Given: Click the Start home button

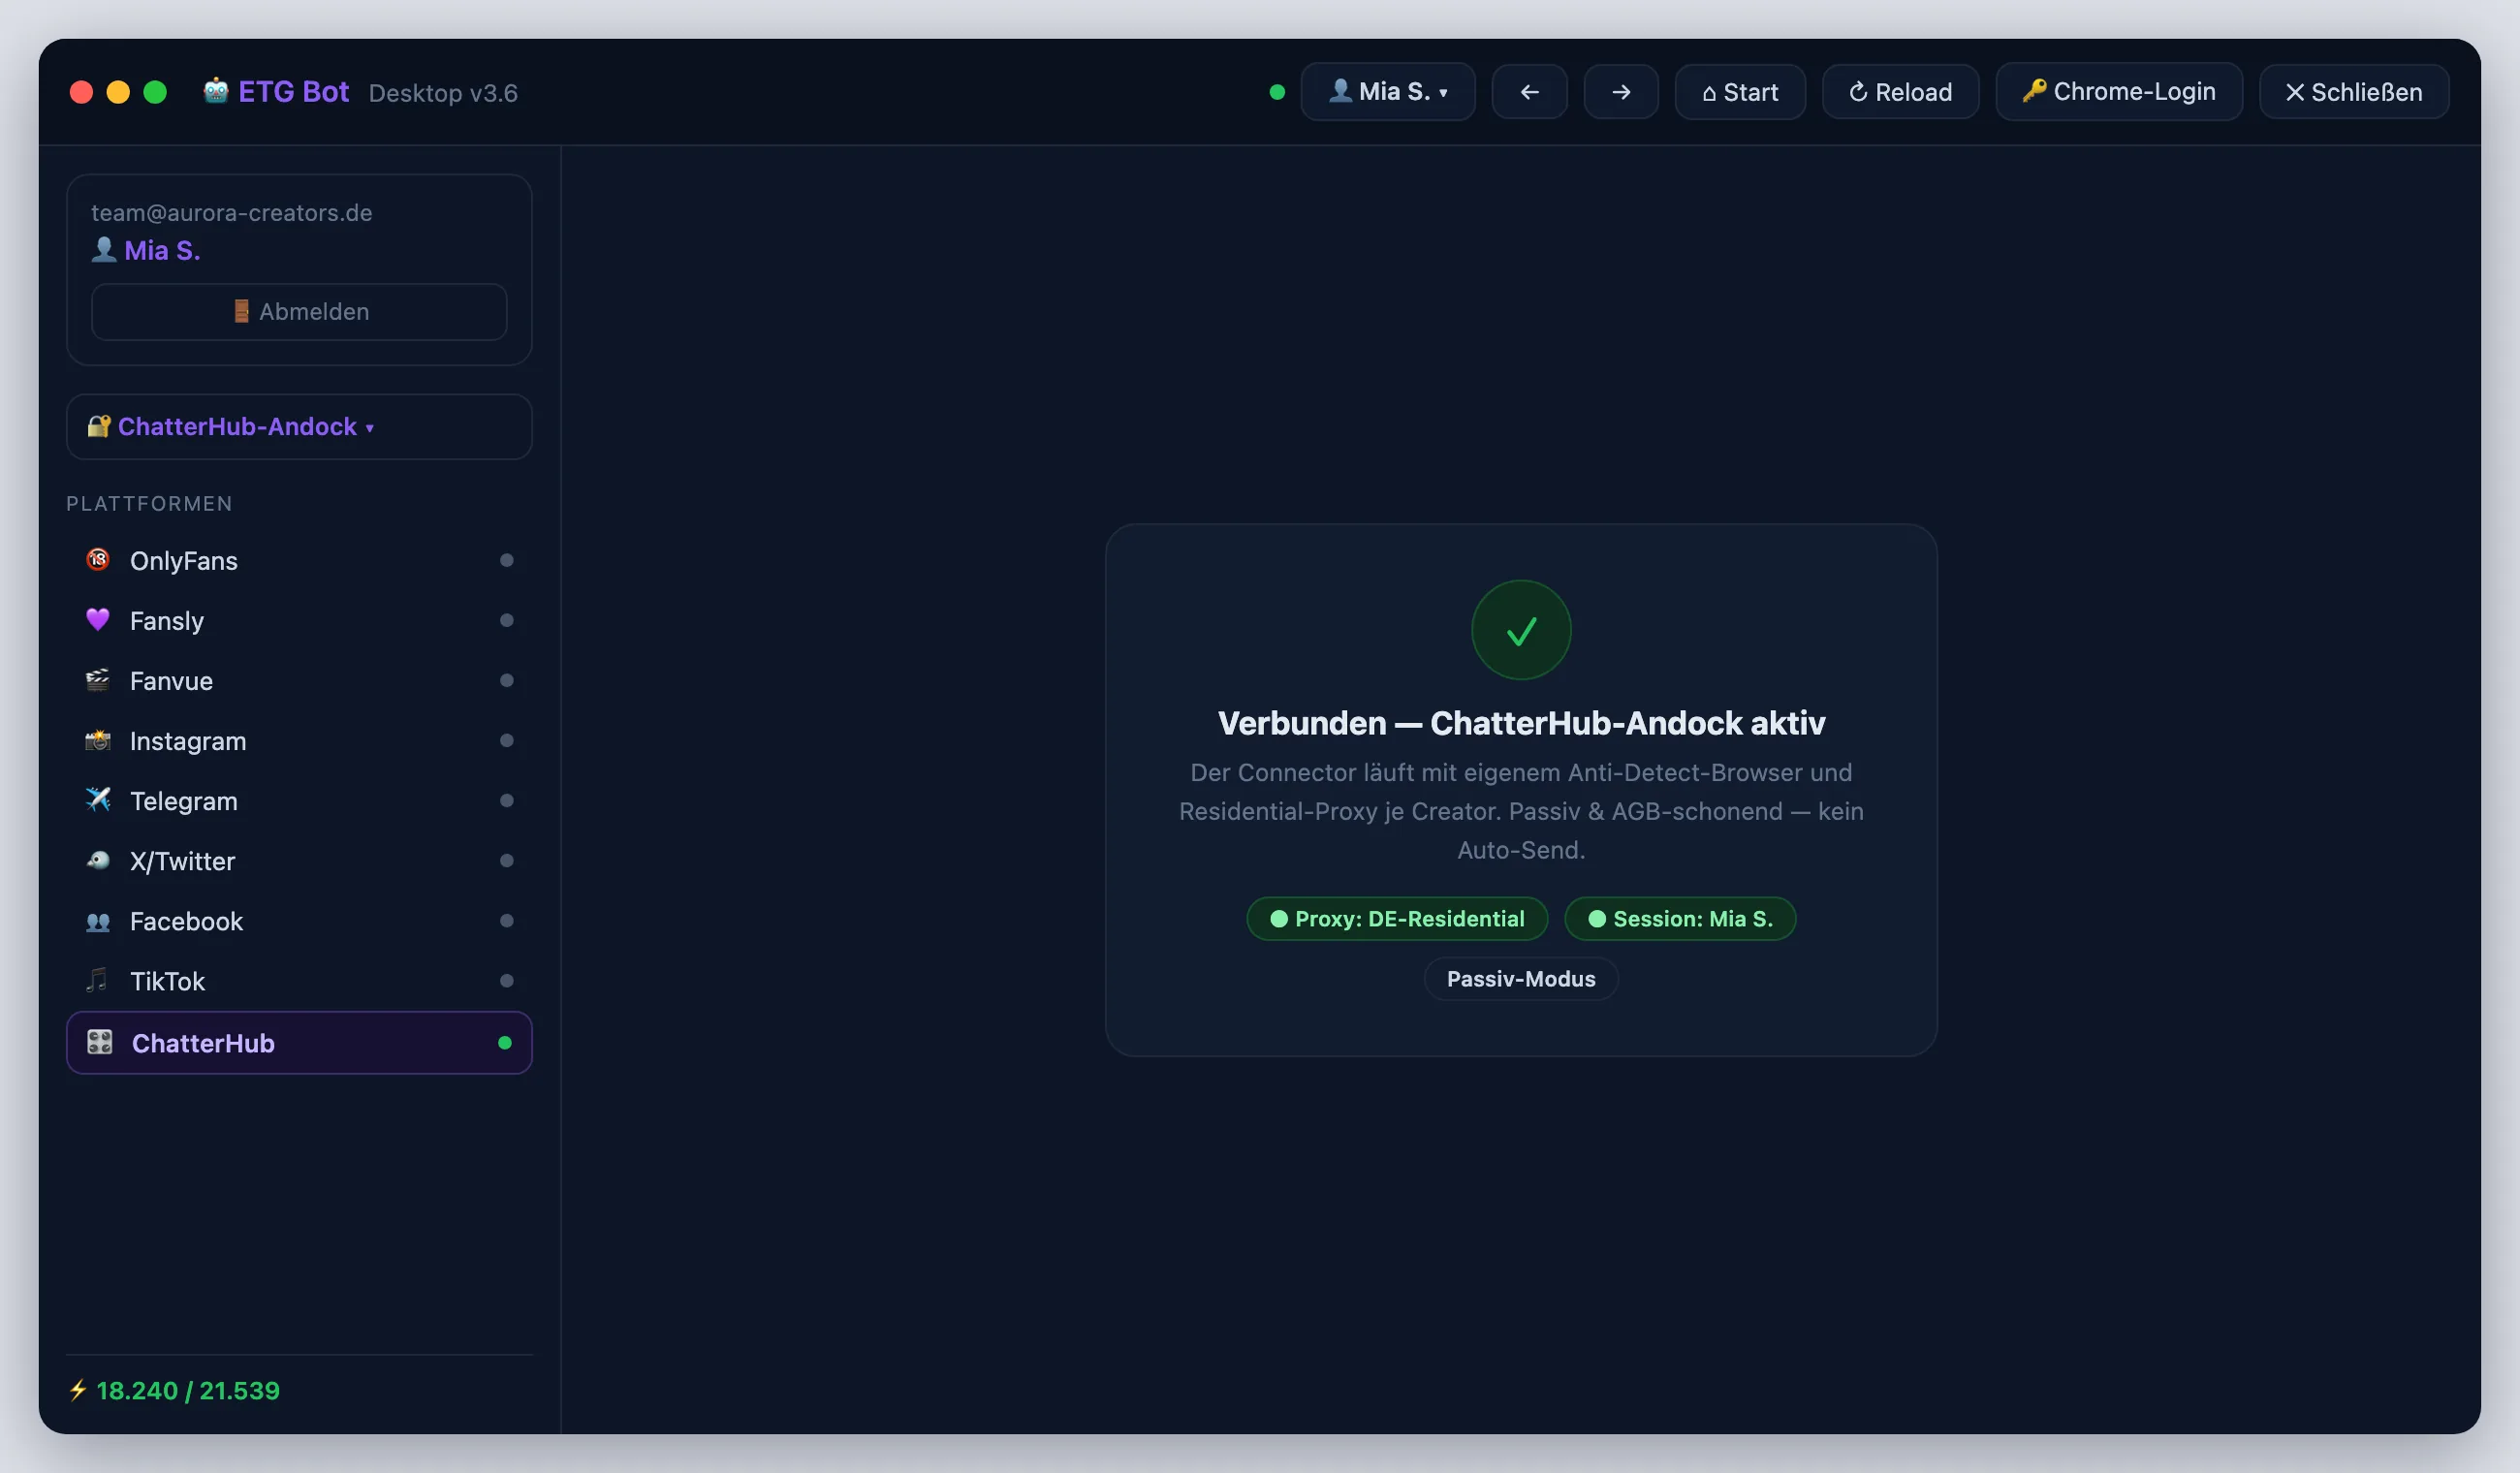Looking at the screenshot, I should [x=1740, y=92].
